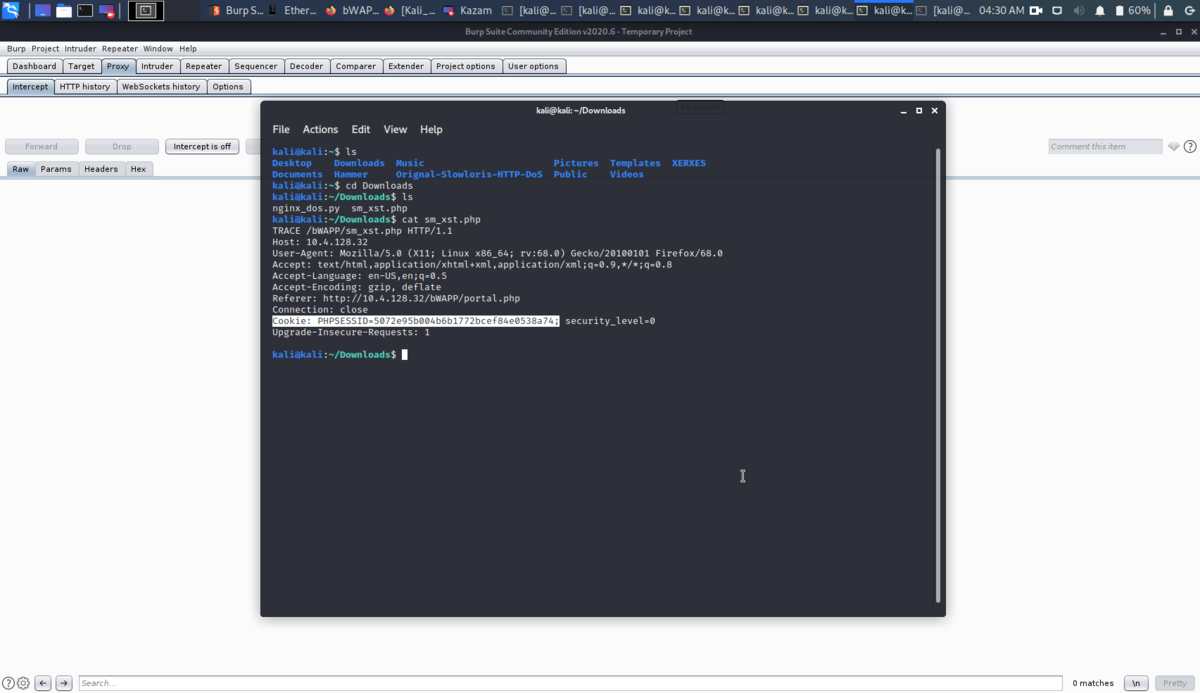Go to next search match arrow
This screenshot has width=1200, height=693.
coord(64,683)
